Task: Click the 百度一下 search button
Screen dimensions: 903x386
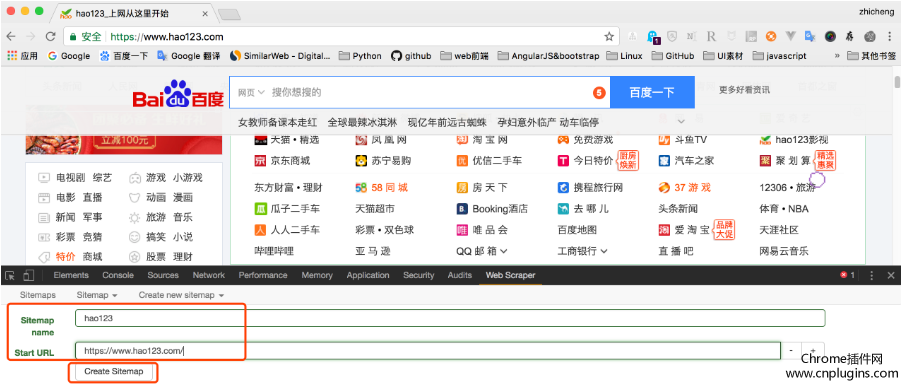Action: [x=652, y=92]
